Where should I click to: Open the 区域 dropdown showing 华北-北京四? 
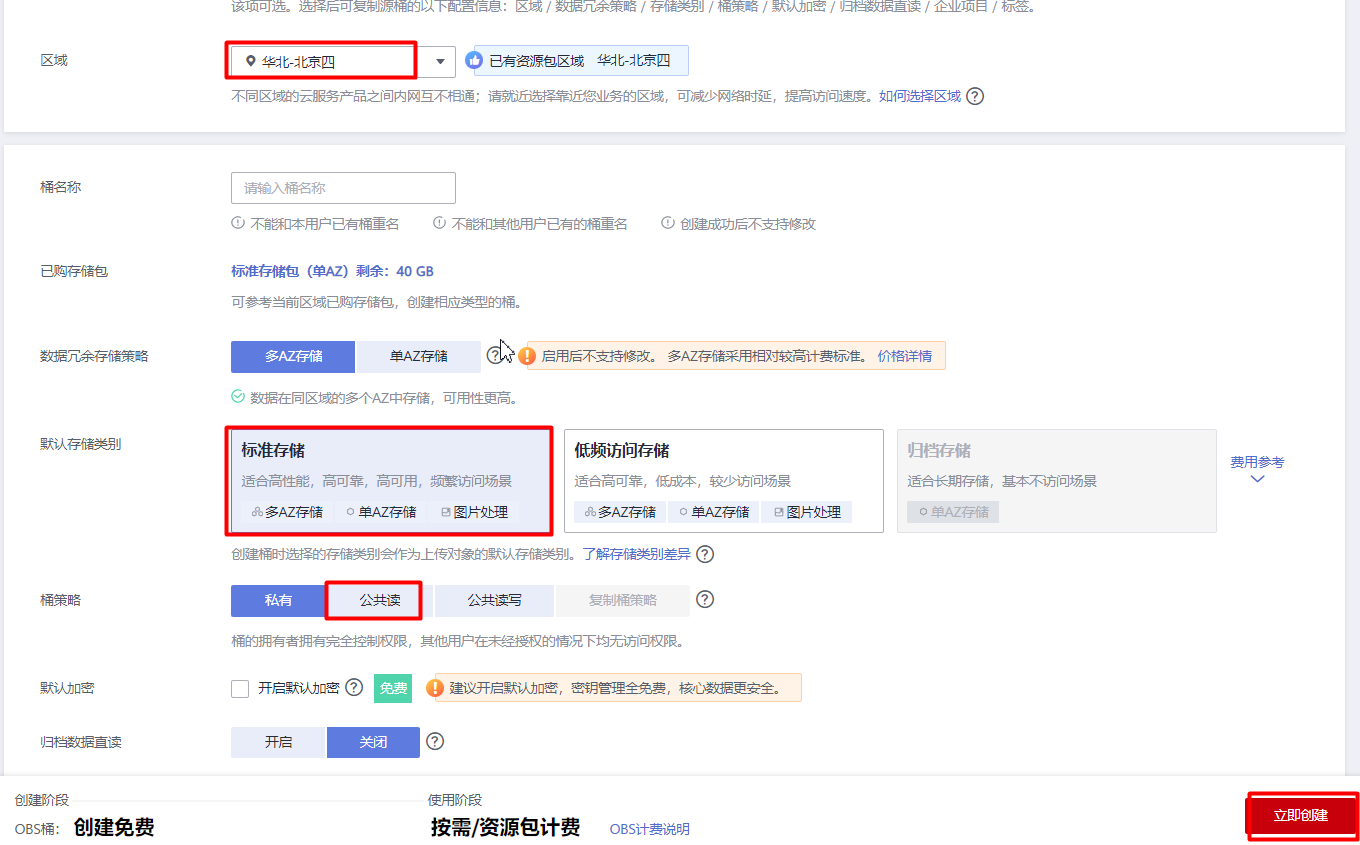coord(343,62)
